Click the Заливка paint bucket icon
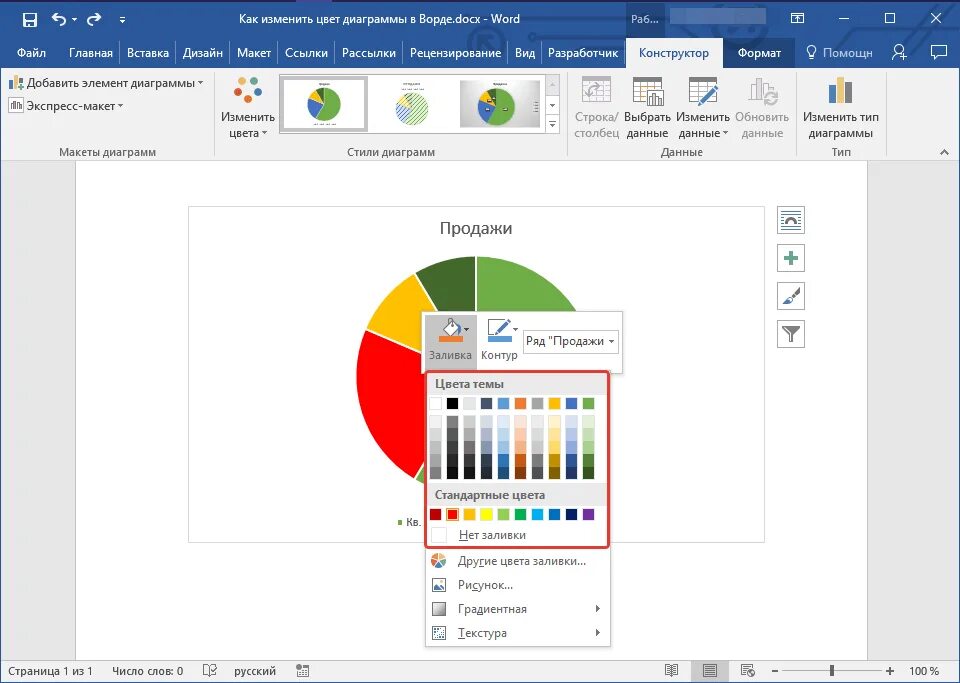 pyautogui.click(x=450, y=331)
